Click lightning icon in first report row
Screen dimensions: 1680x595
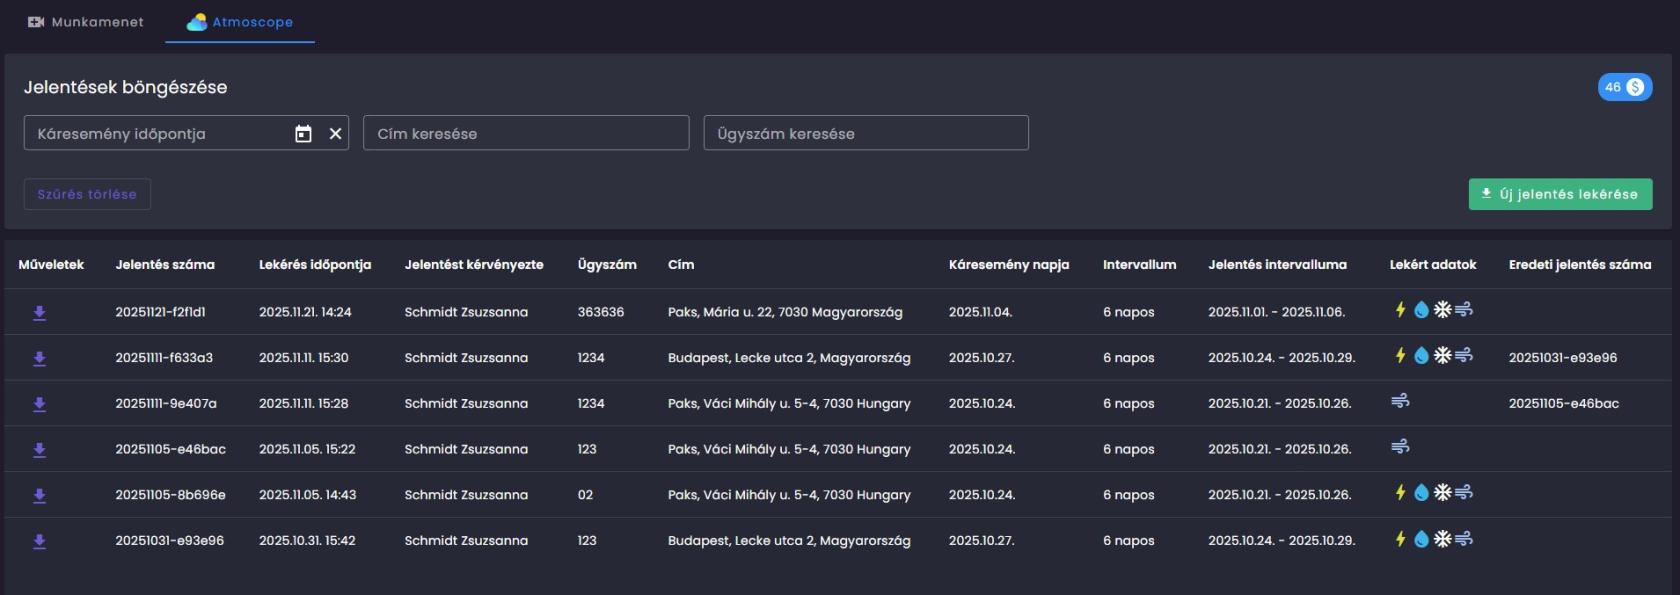tap(1400, 310)
